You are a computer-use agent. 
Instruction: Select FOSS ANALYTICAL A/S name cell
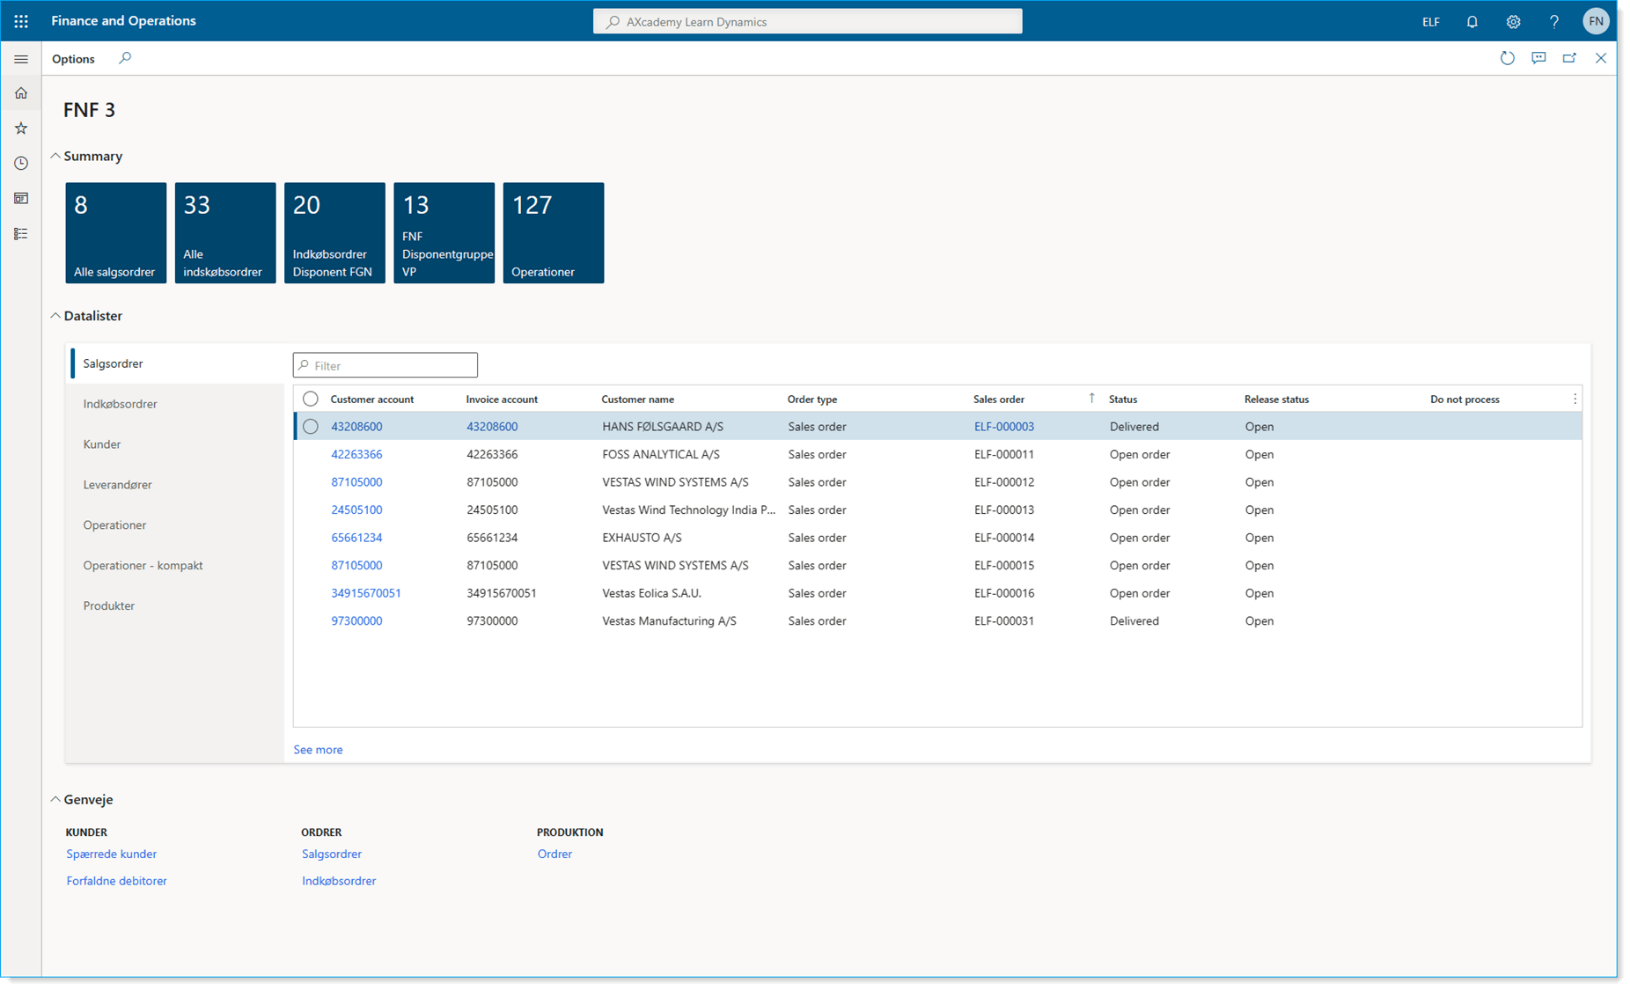point(661,454)
